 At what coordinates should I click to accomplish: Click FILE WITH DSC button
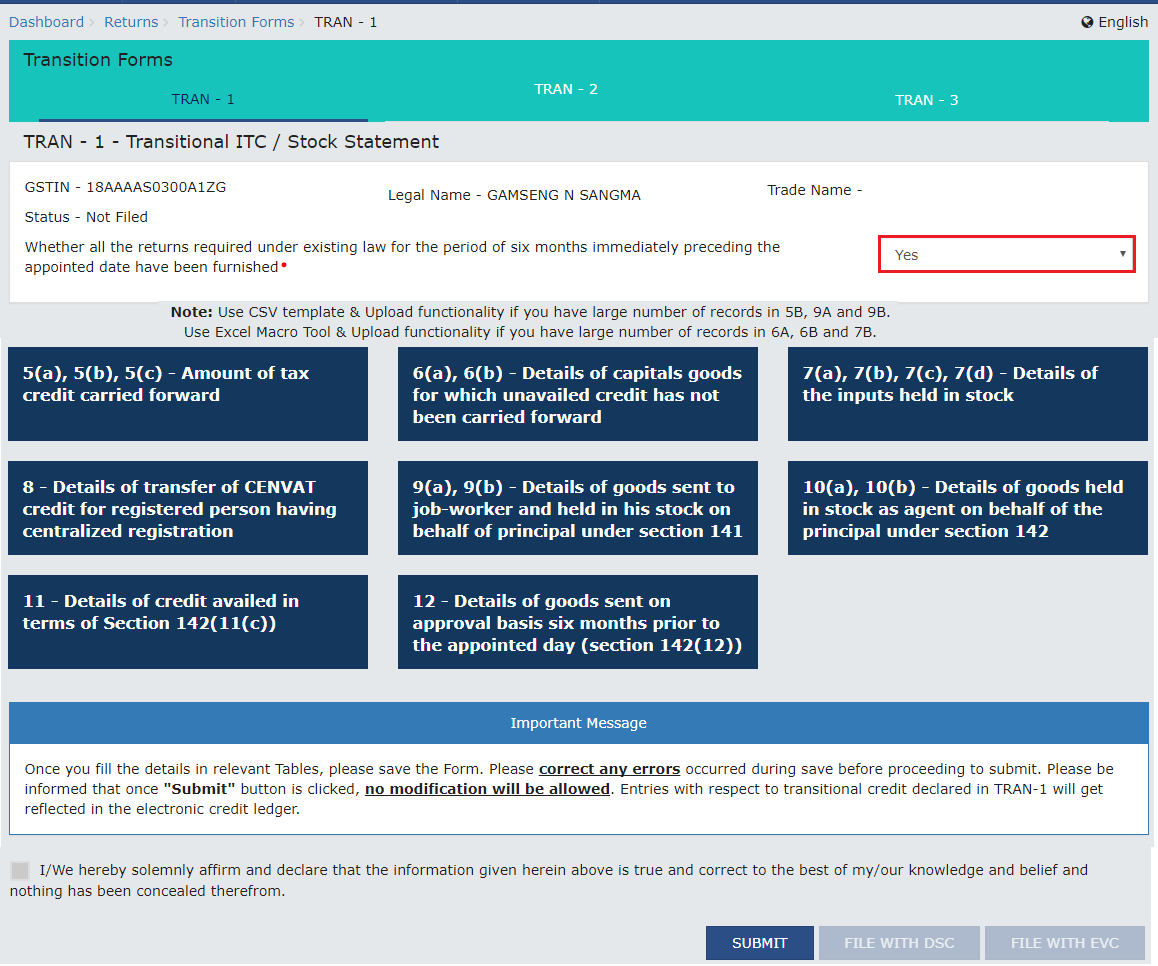899,943
